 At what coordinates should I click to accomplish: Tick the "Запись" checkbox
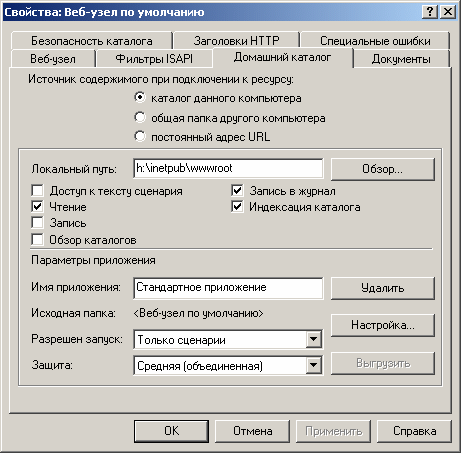pyautogui.click(x=37, y=223)
